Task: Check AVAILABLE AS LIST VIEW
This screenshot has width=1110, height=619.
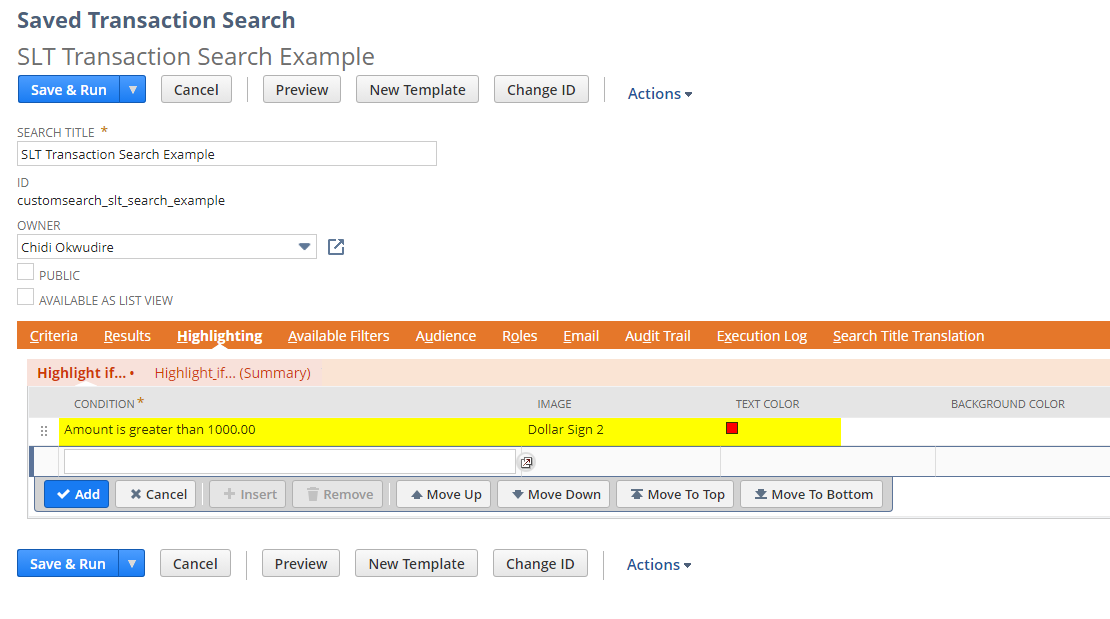Action: 24,298
